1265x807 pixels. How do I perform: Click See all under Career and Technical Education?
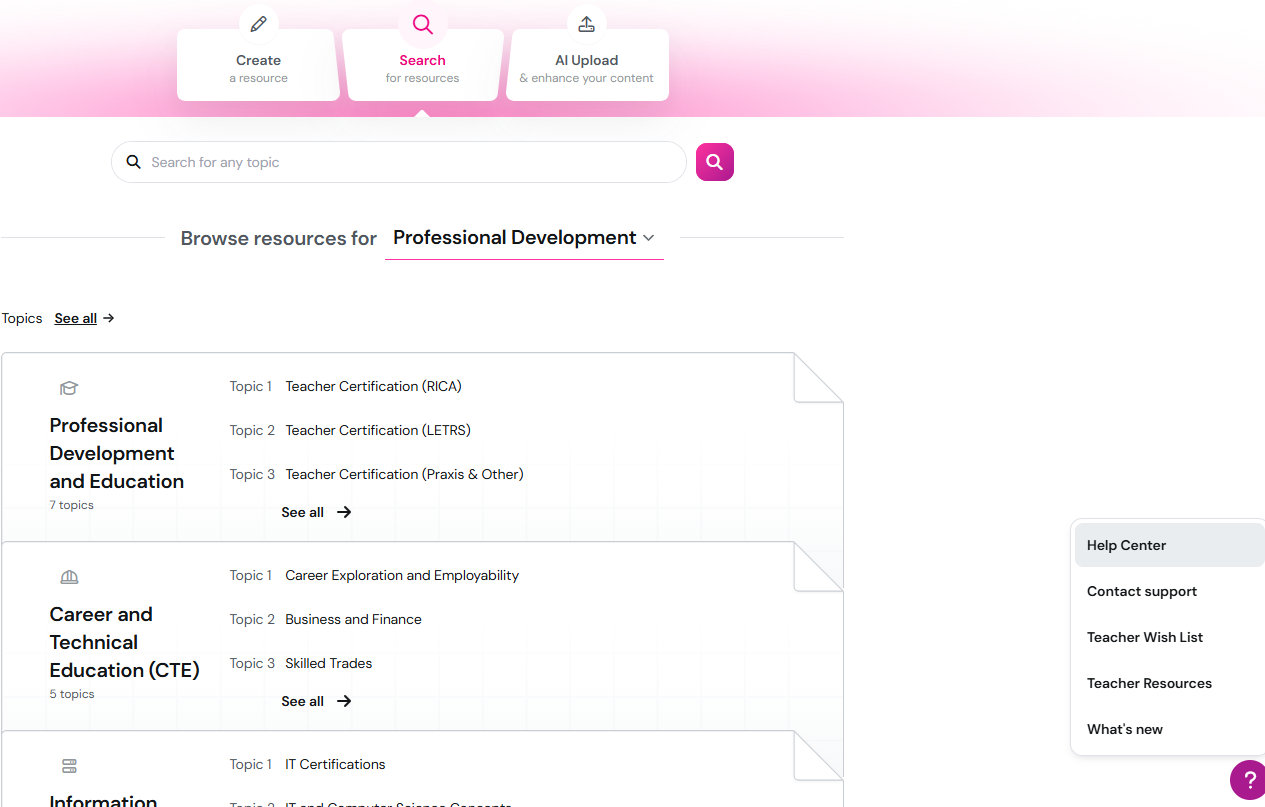[x=303, y=701]
